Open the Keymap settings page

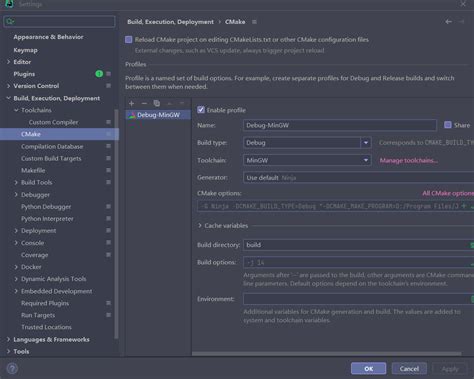(25, 50)
